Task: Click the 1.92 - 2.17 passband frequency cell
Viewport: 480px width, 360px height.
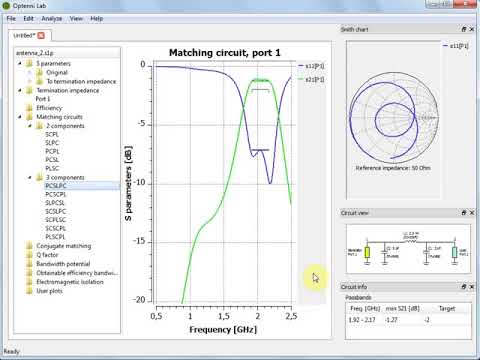Action: (362, 320)
